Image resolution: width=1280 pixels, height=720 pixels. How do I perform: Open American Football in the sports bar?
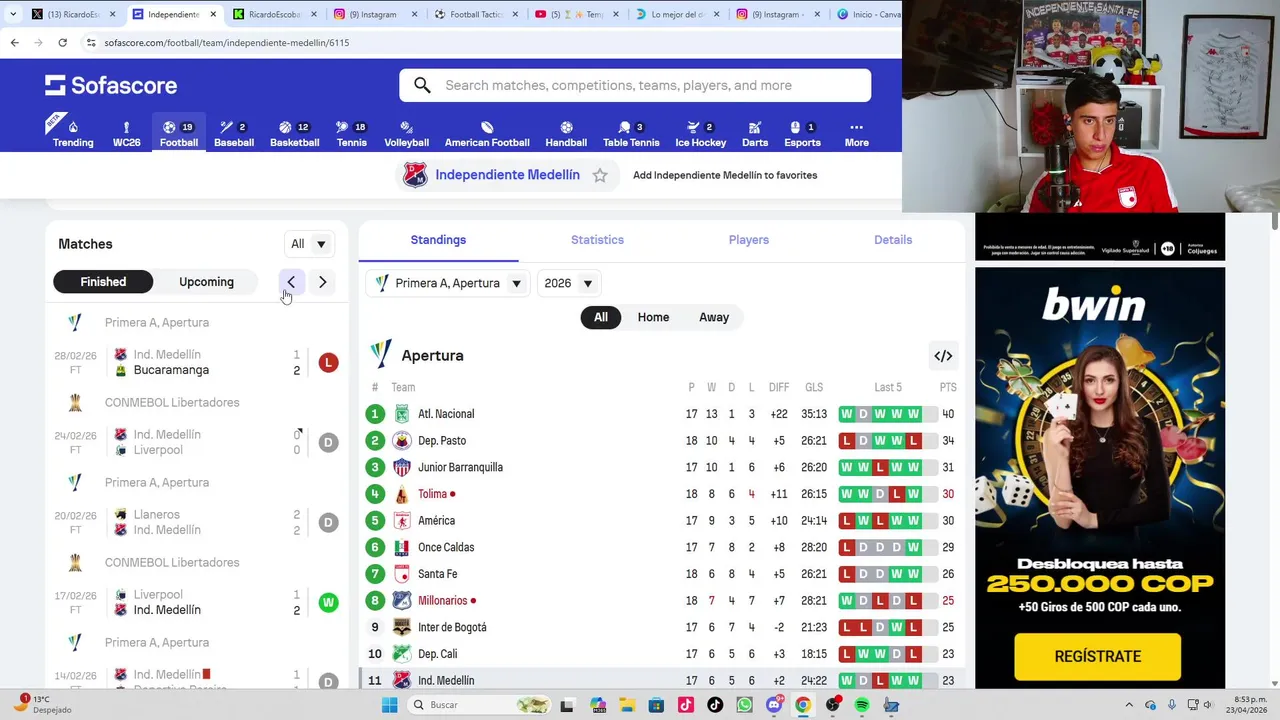point(487,133)
